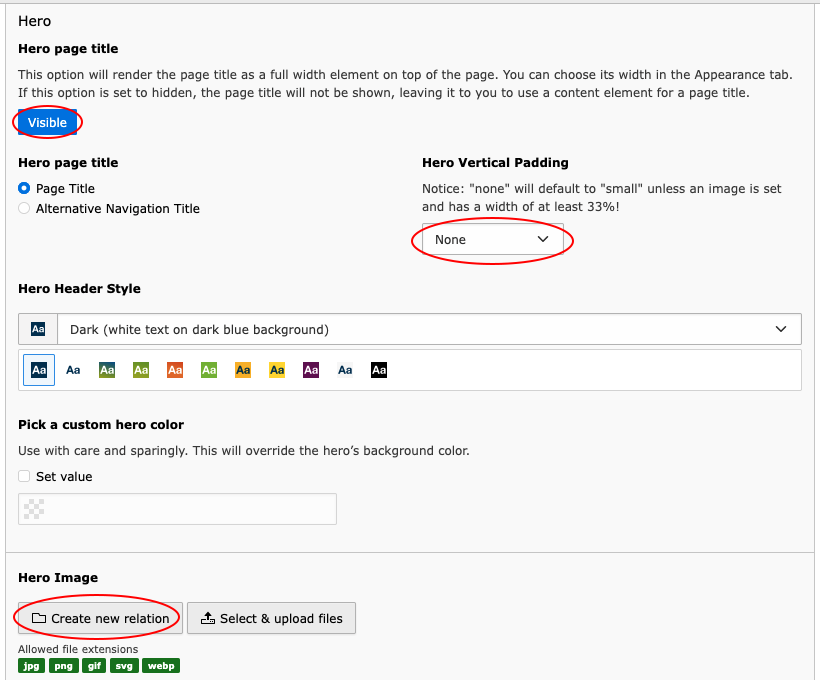The image size is (820, 680).
Task: Pick the light gray Aa style icon
Action: tap(345, 370)
